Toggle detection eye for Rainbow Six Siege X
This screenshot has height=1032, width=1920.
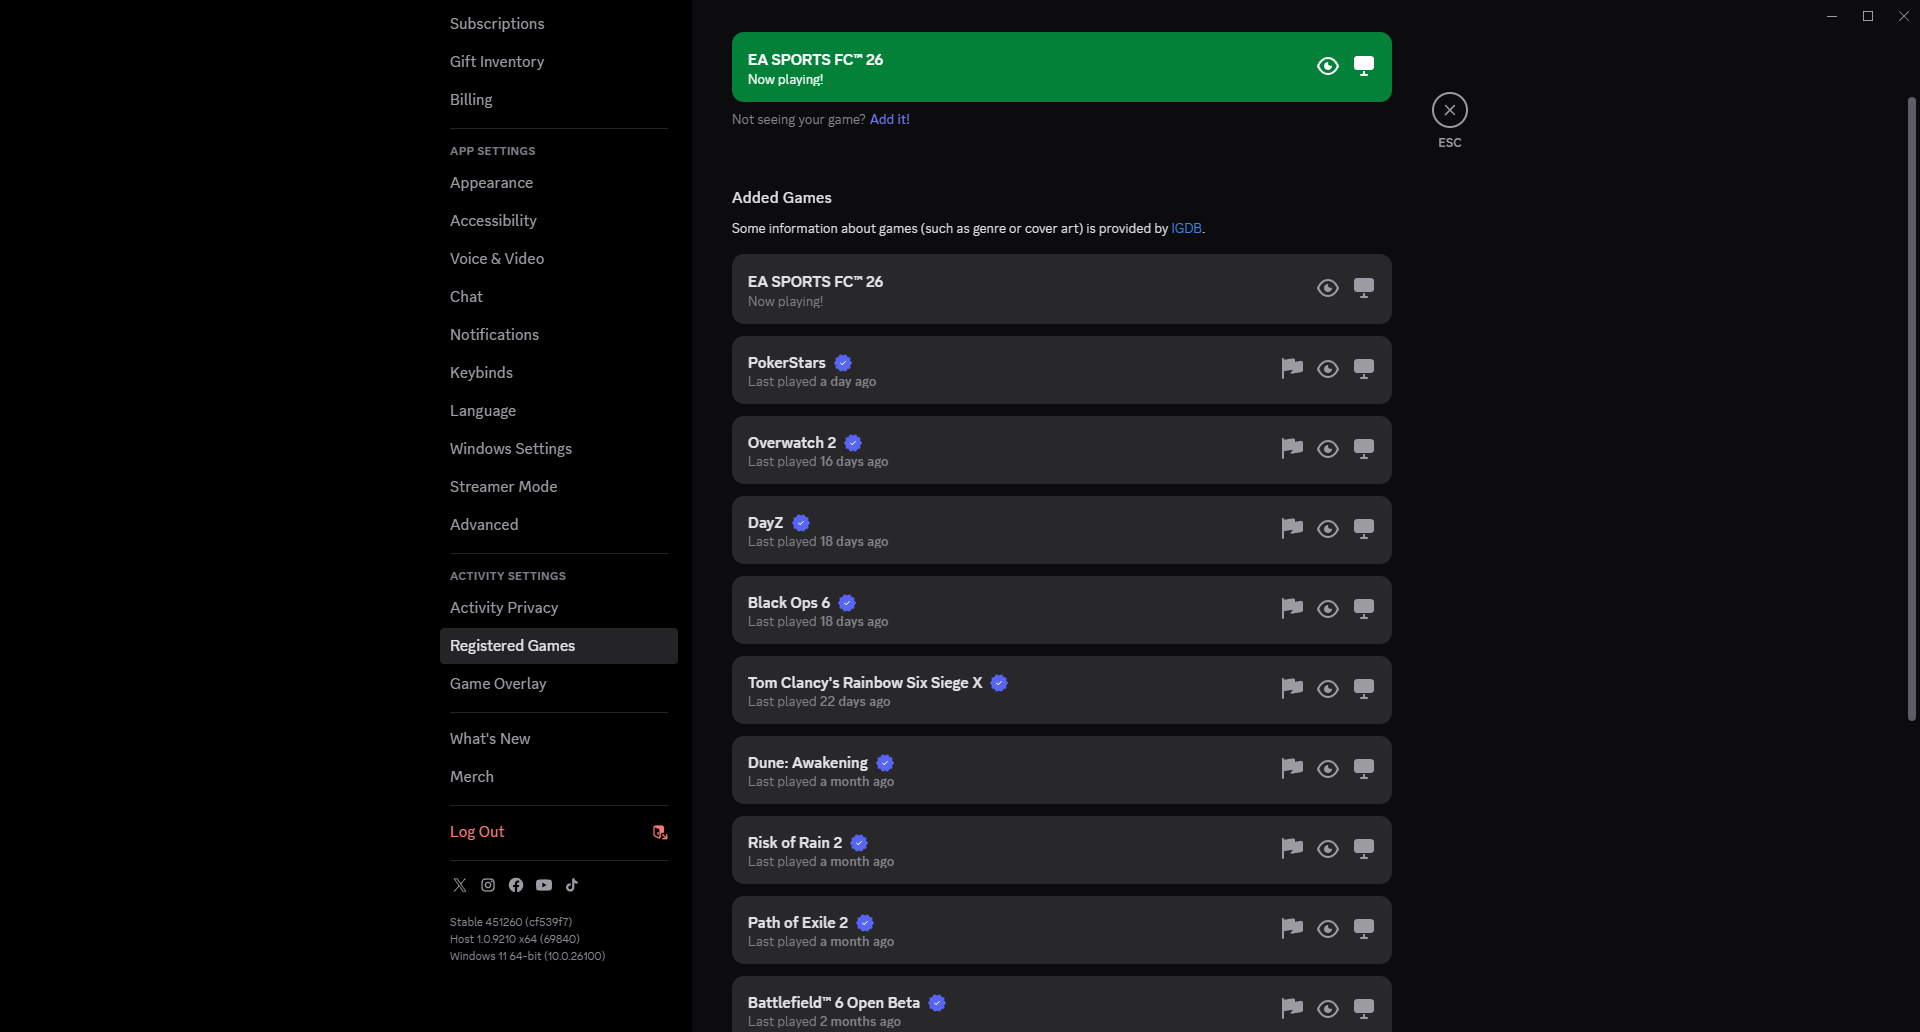(x=1328, y=689)
